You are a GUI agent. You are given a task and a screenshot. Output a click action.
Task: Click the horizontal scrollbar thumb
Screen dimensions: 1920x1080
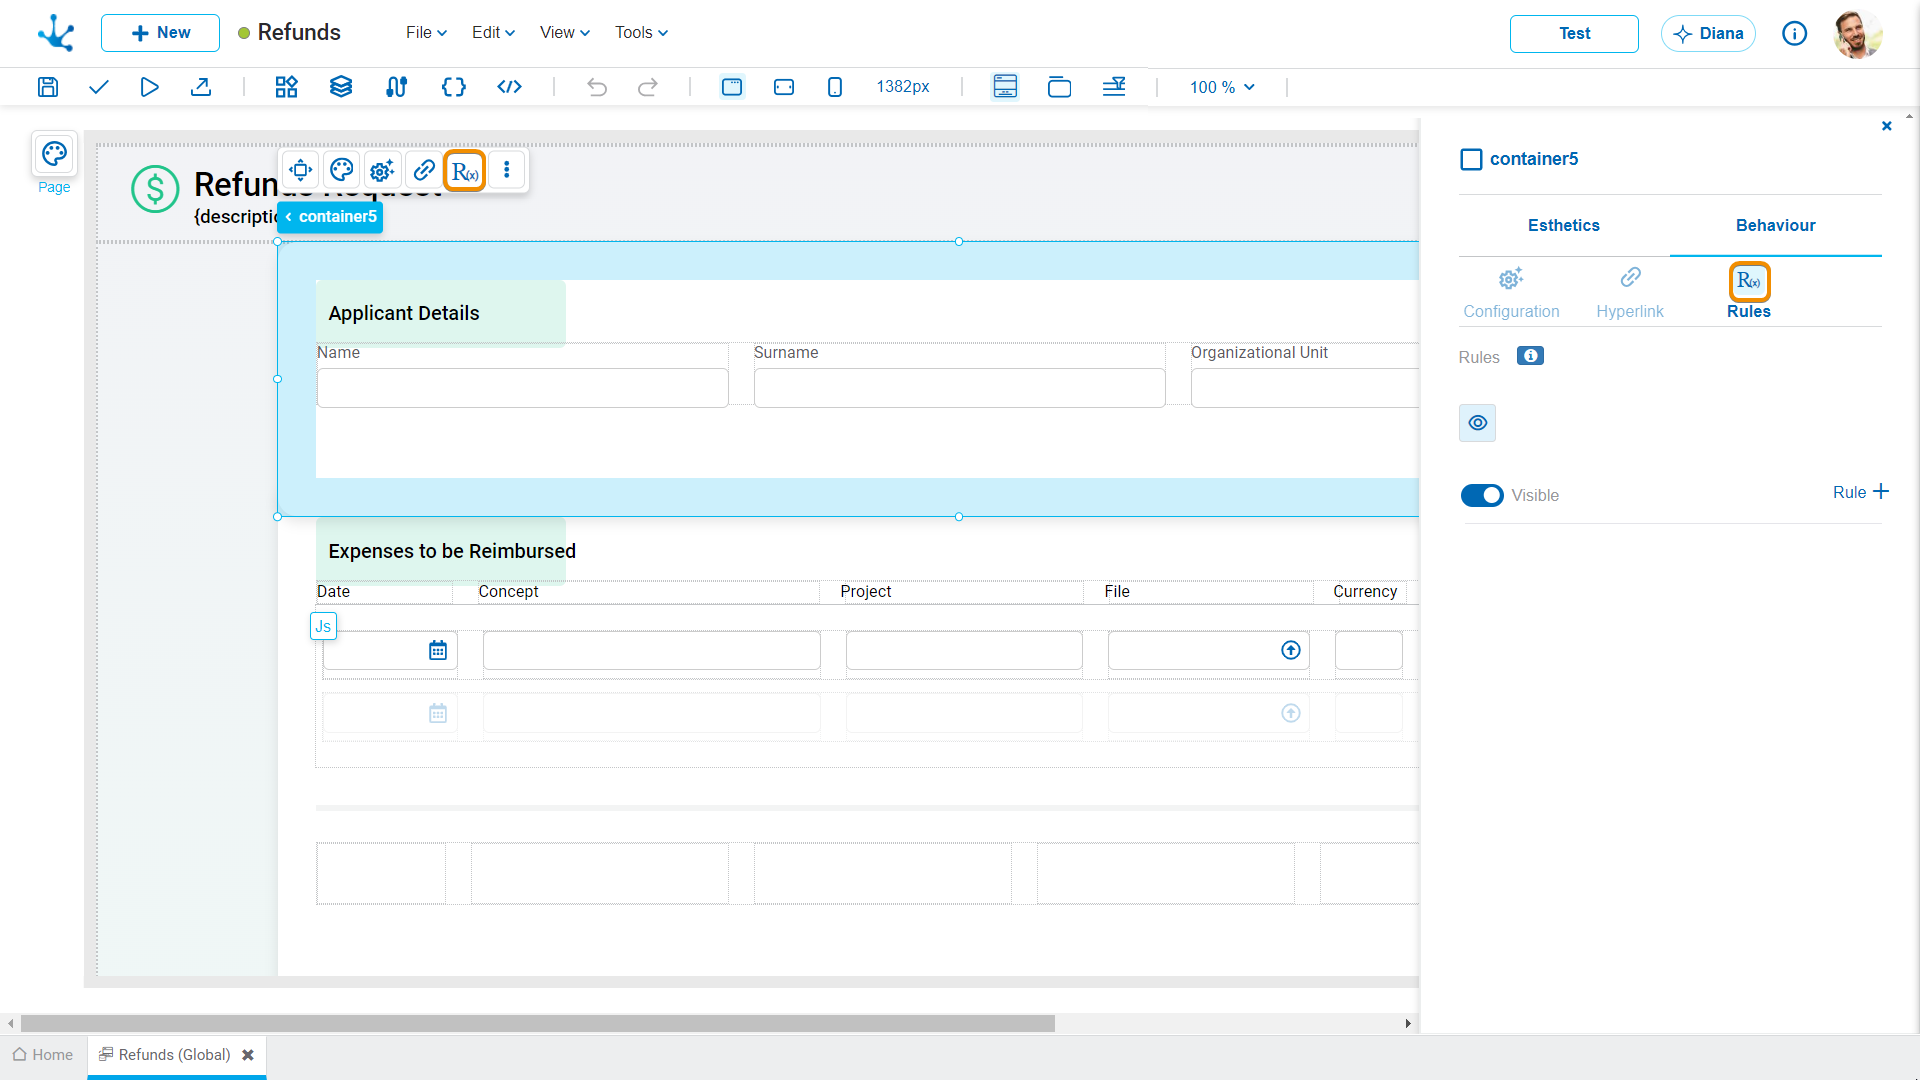[x=538, y=1024]
